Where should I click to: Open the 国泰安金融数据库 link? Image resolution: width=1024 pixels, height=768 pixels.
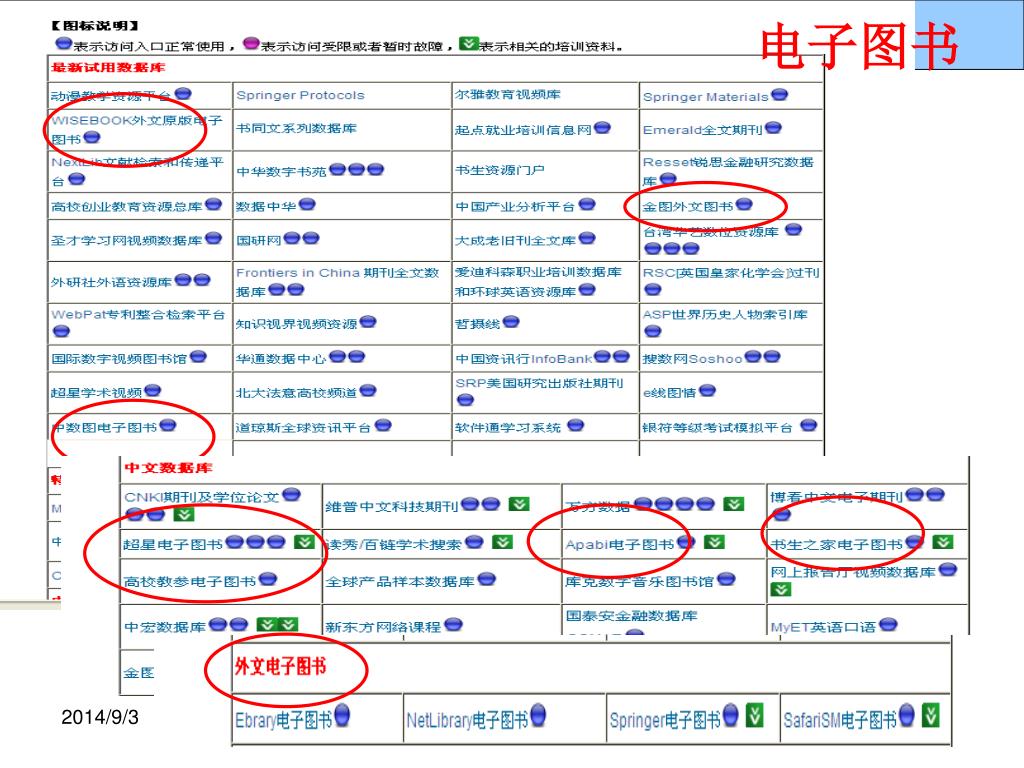point(632,615)
